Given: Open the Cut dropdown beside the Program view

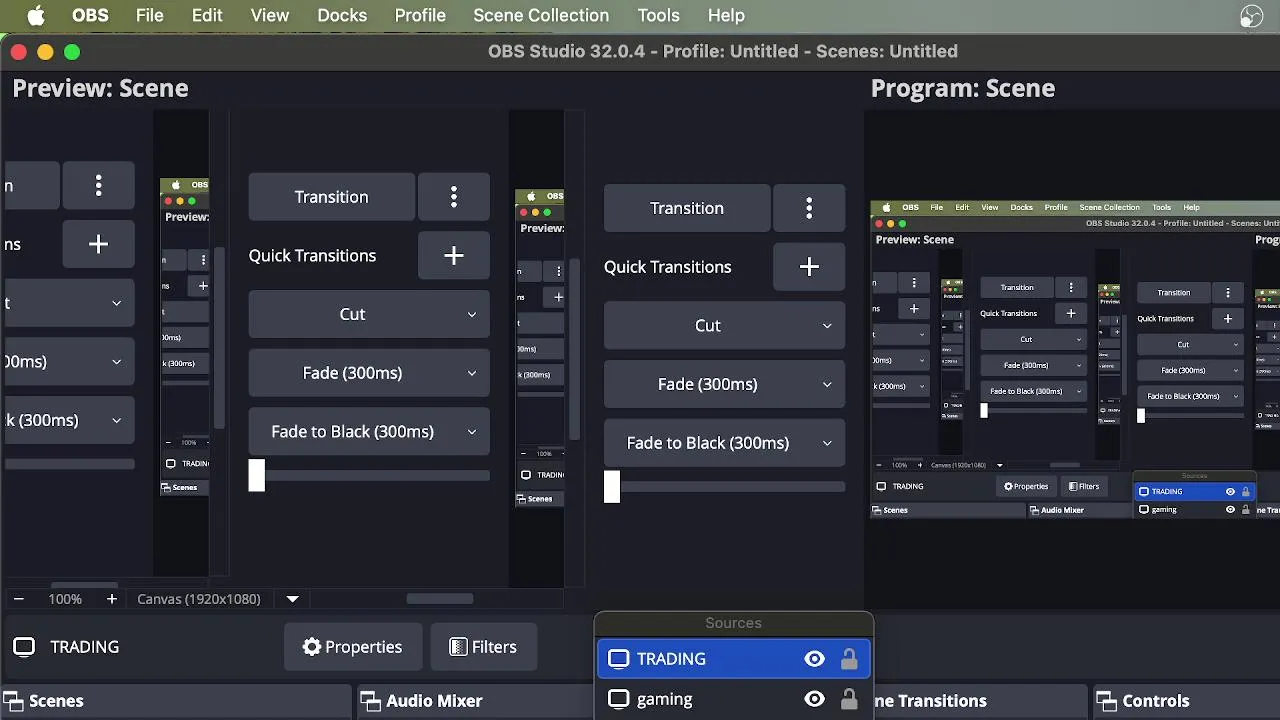Looking at the screenshot, I should [x=724, y=326].
